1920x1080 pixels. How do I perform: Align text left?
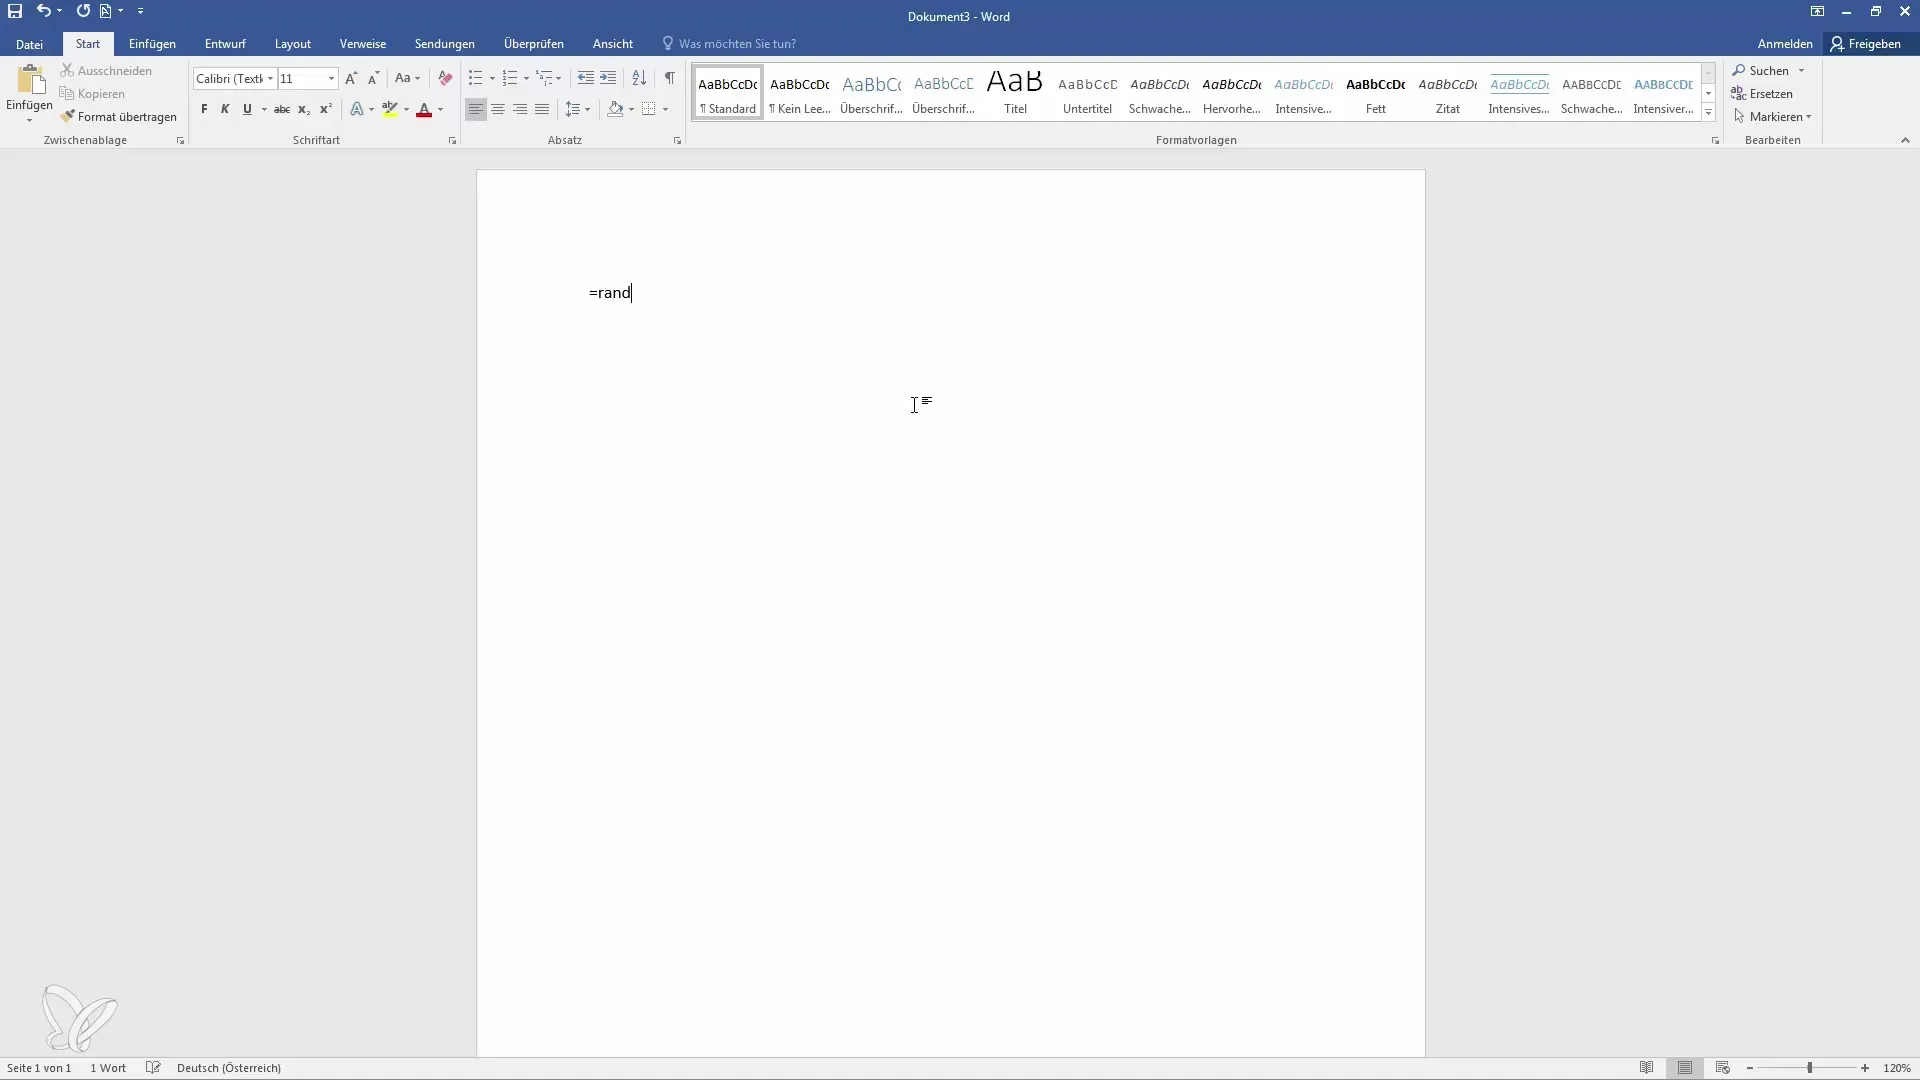pyautogui.click(x=476, y=109)
